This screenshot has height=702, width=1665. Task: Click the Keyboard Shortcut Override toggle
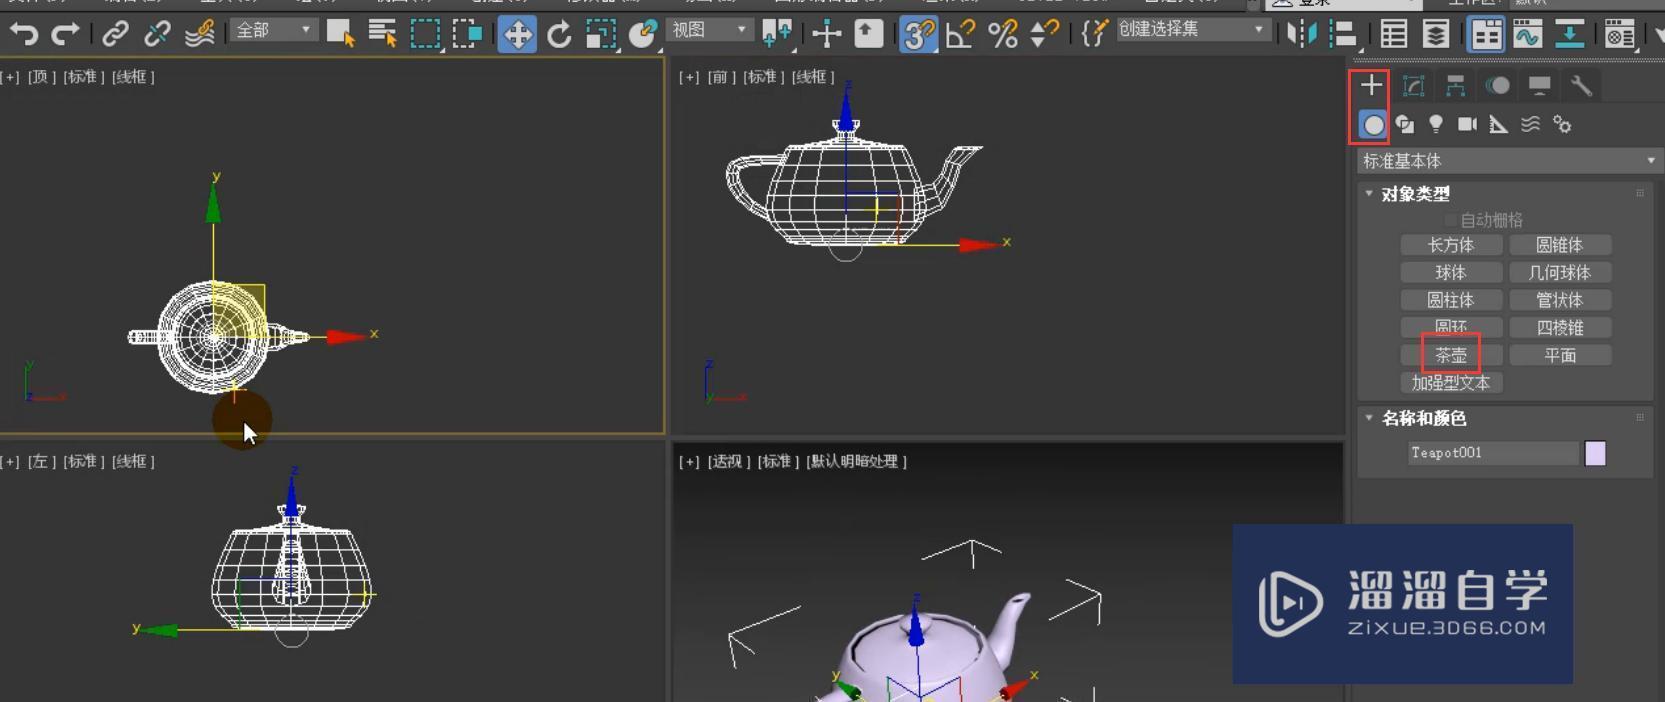[868, 34]
